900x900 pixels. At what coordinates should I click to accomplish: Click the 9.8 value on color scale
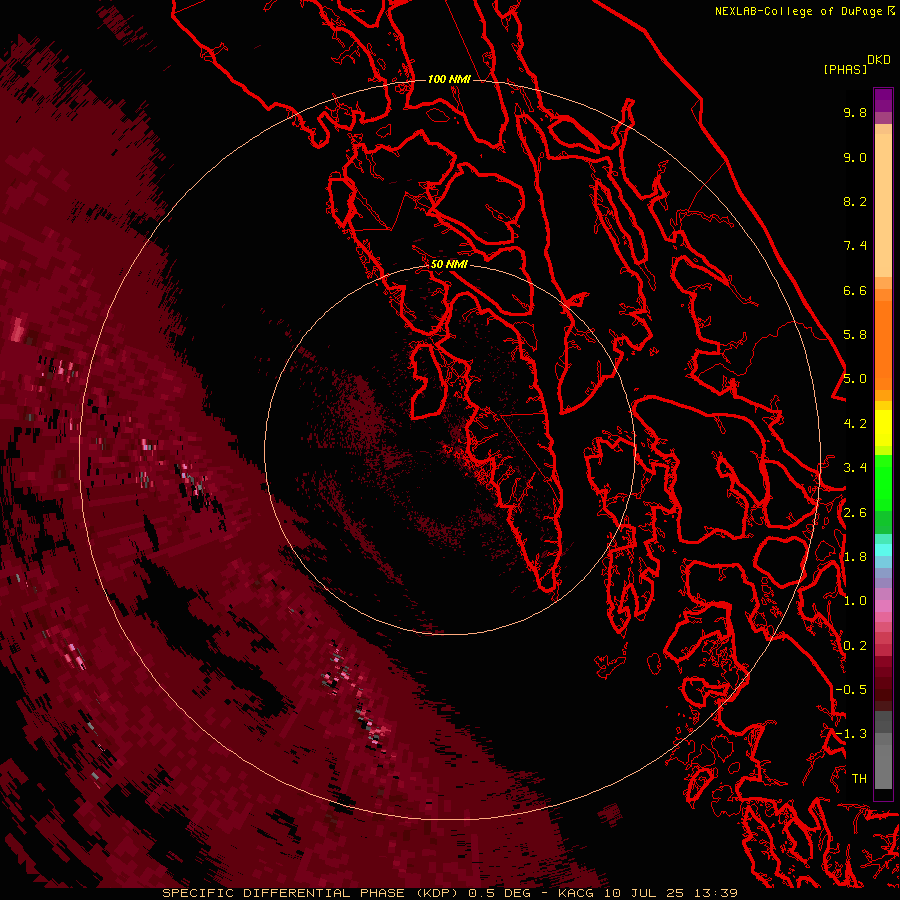tap(855, 112)
